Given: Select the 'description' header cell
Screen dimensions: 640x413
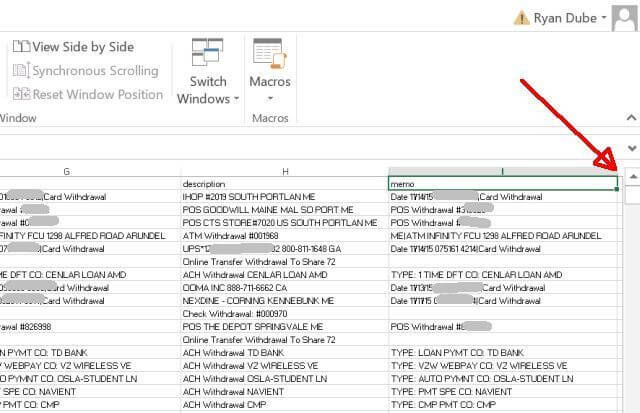Looking at the screenshot, I should click(284, 184).
